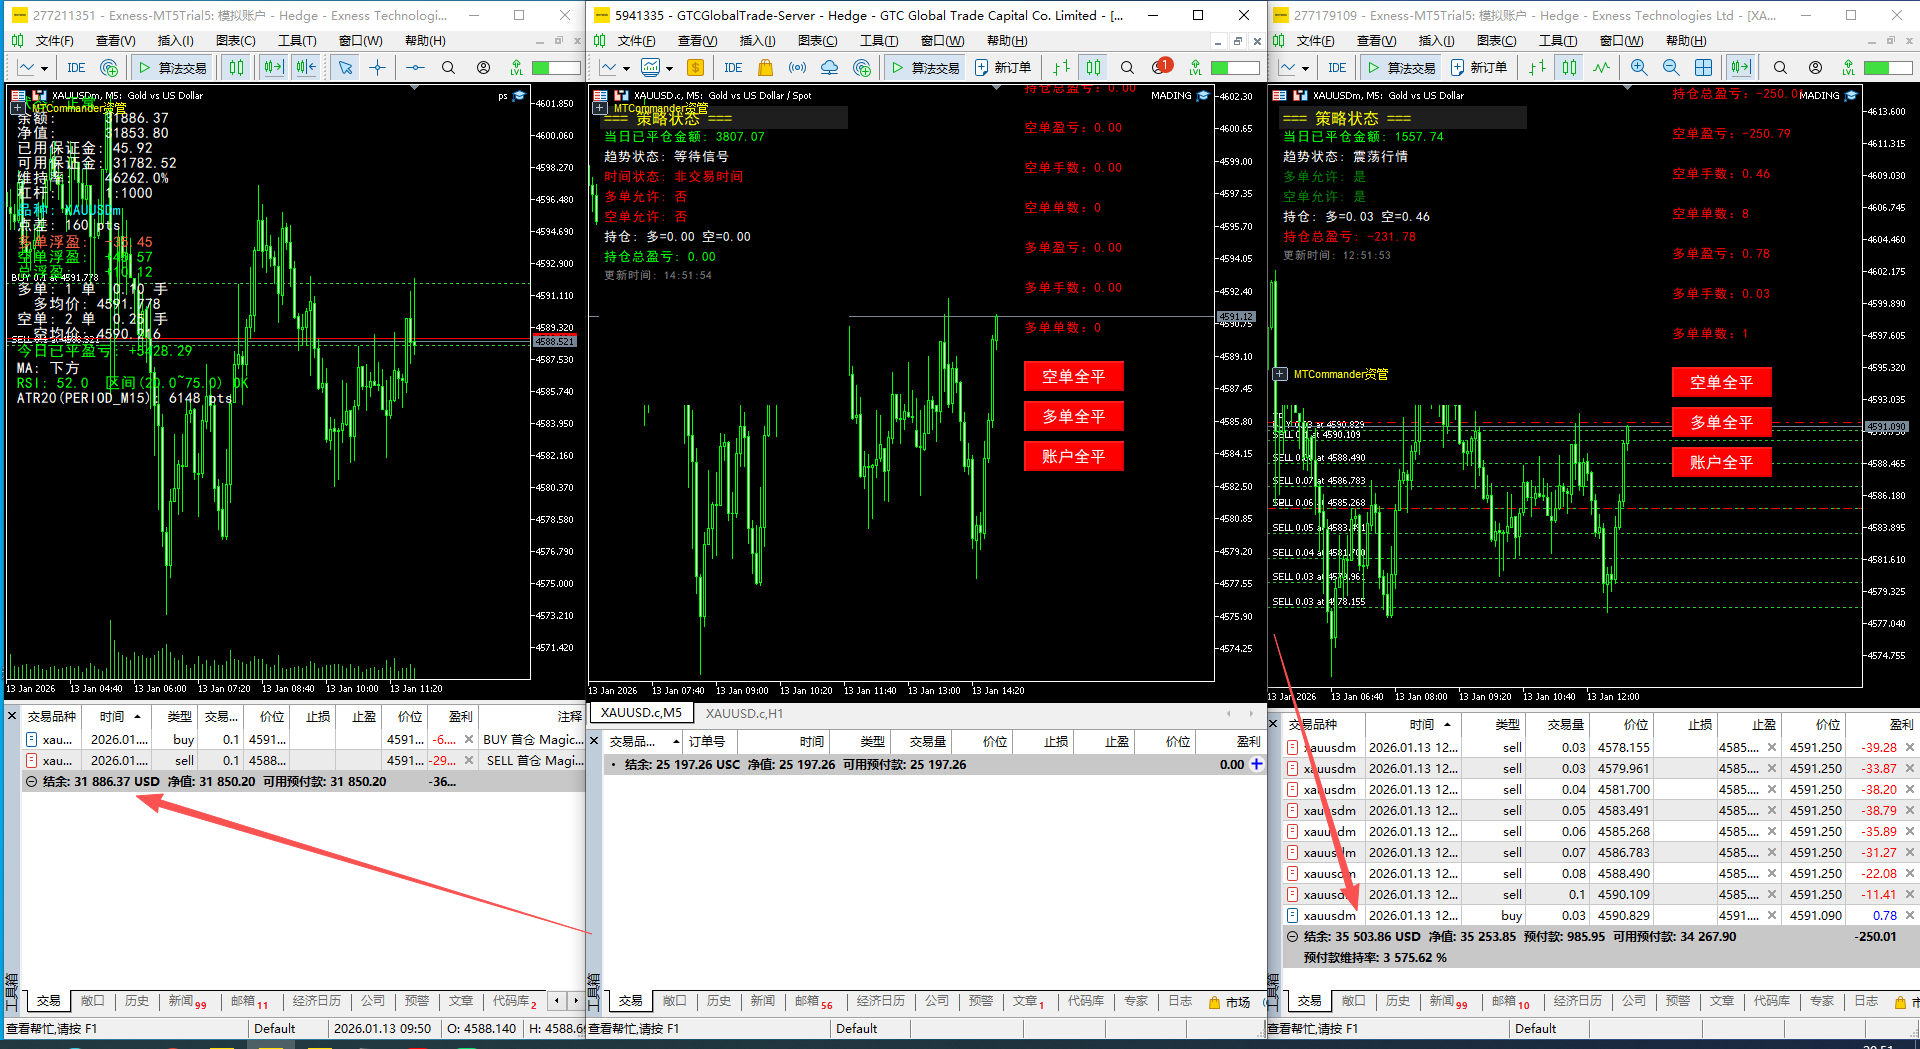Expand the MTCommander panel in right chart

[1280, 374]
